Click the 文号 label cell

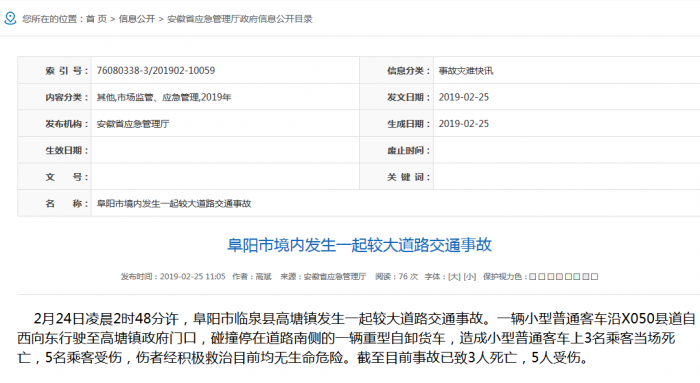click(x=54, y=177)
